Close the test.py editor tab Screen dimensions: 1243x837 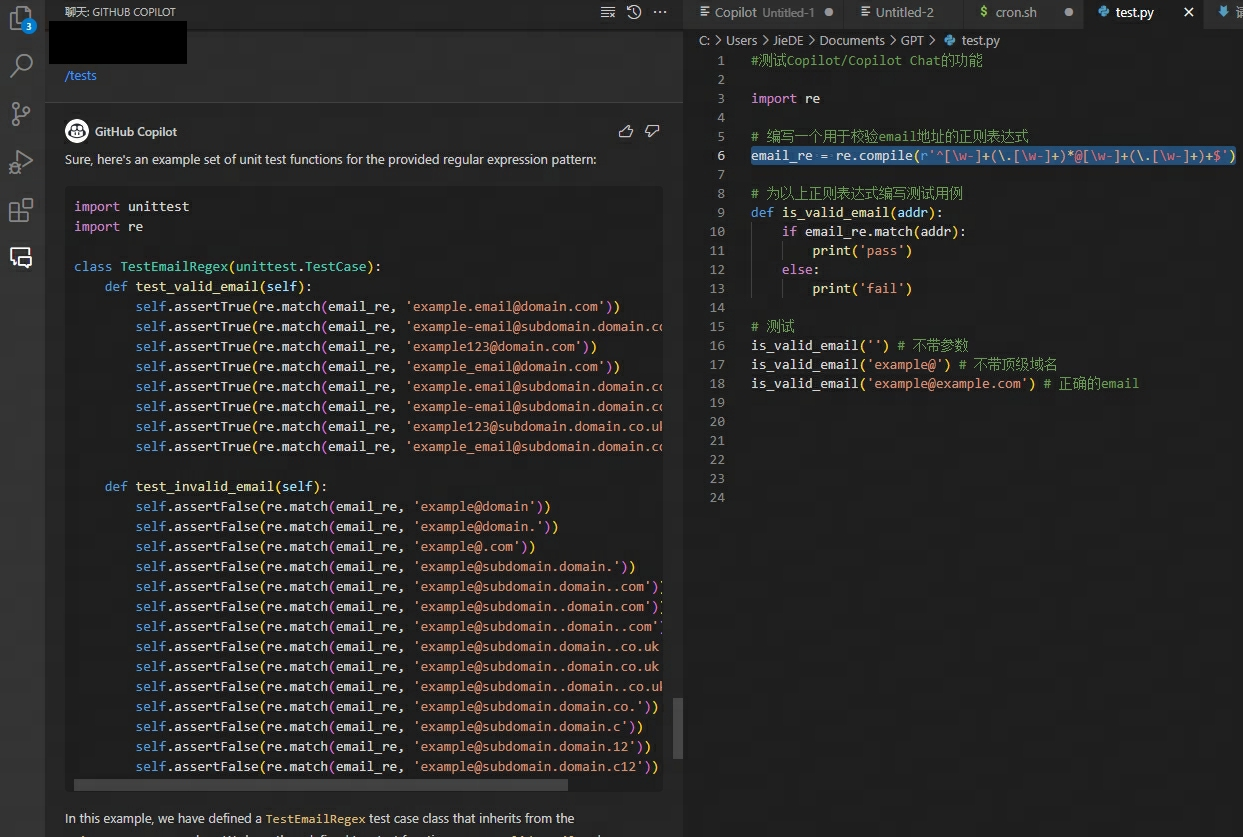click(1188, 13)
